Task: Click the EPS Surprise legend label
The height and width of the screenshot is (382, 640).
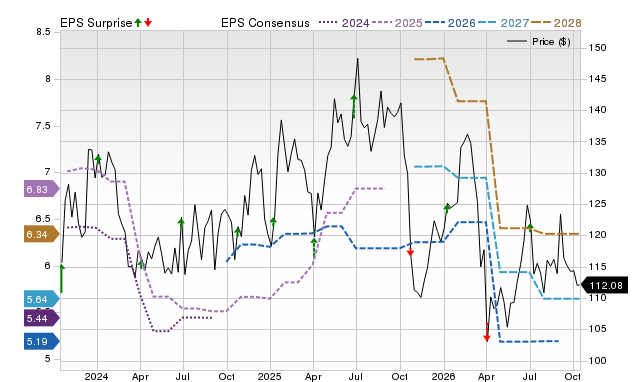Action: (x=96, y=23)
